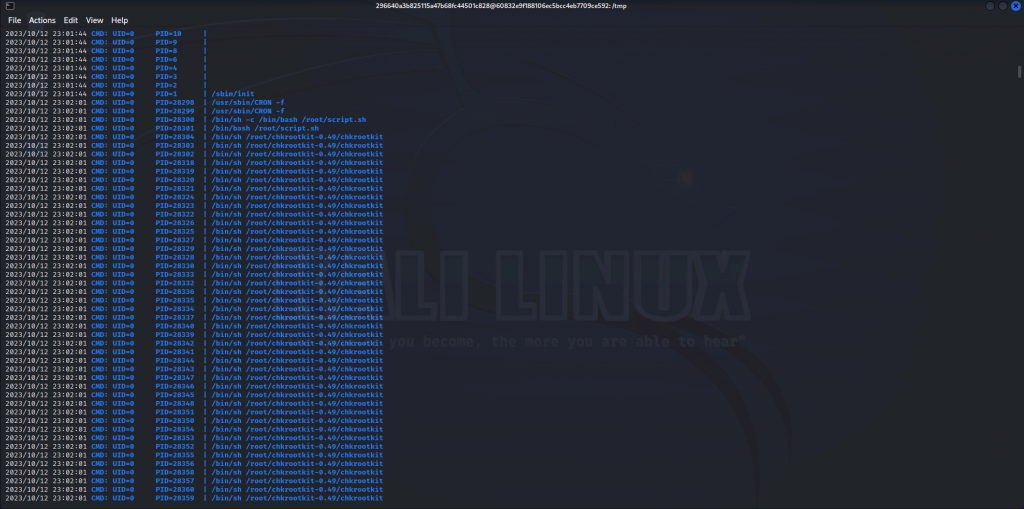
Task: Click the PID=6 text
Action: [x=167, y=59]
